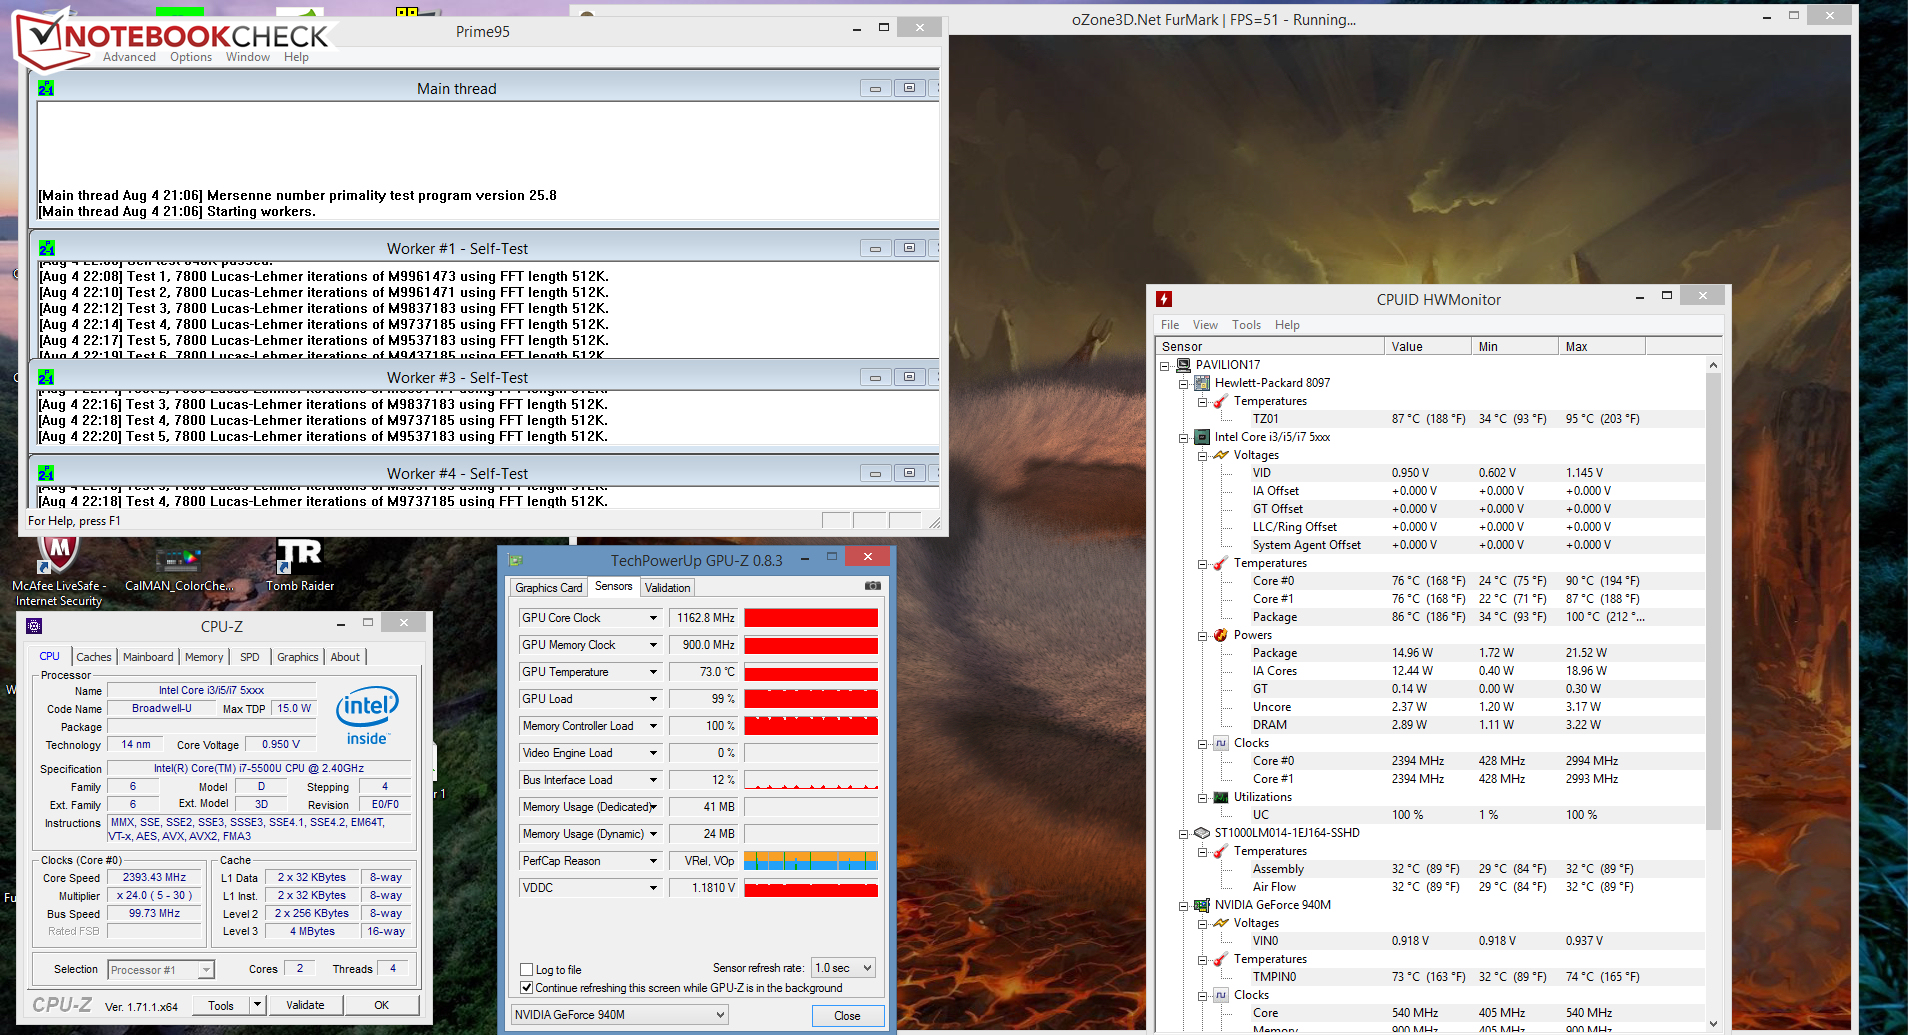Click the Max column header in HWMonitor
This screenshot has height=1035, width=1908.
1601,347
